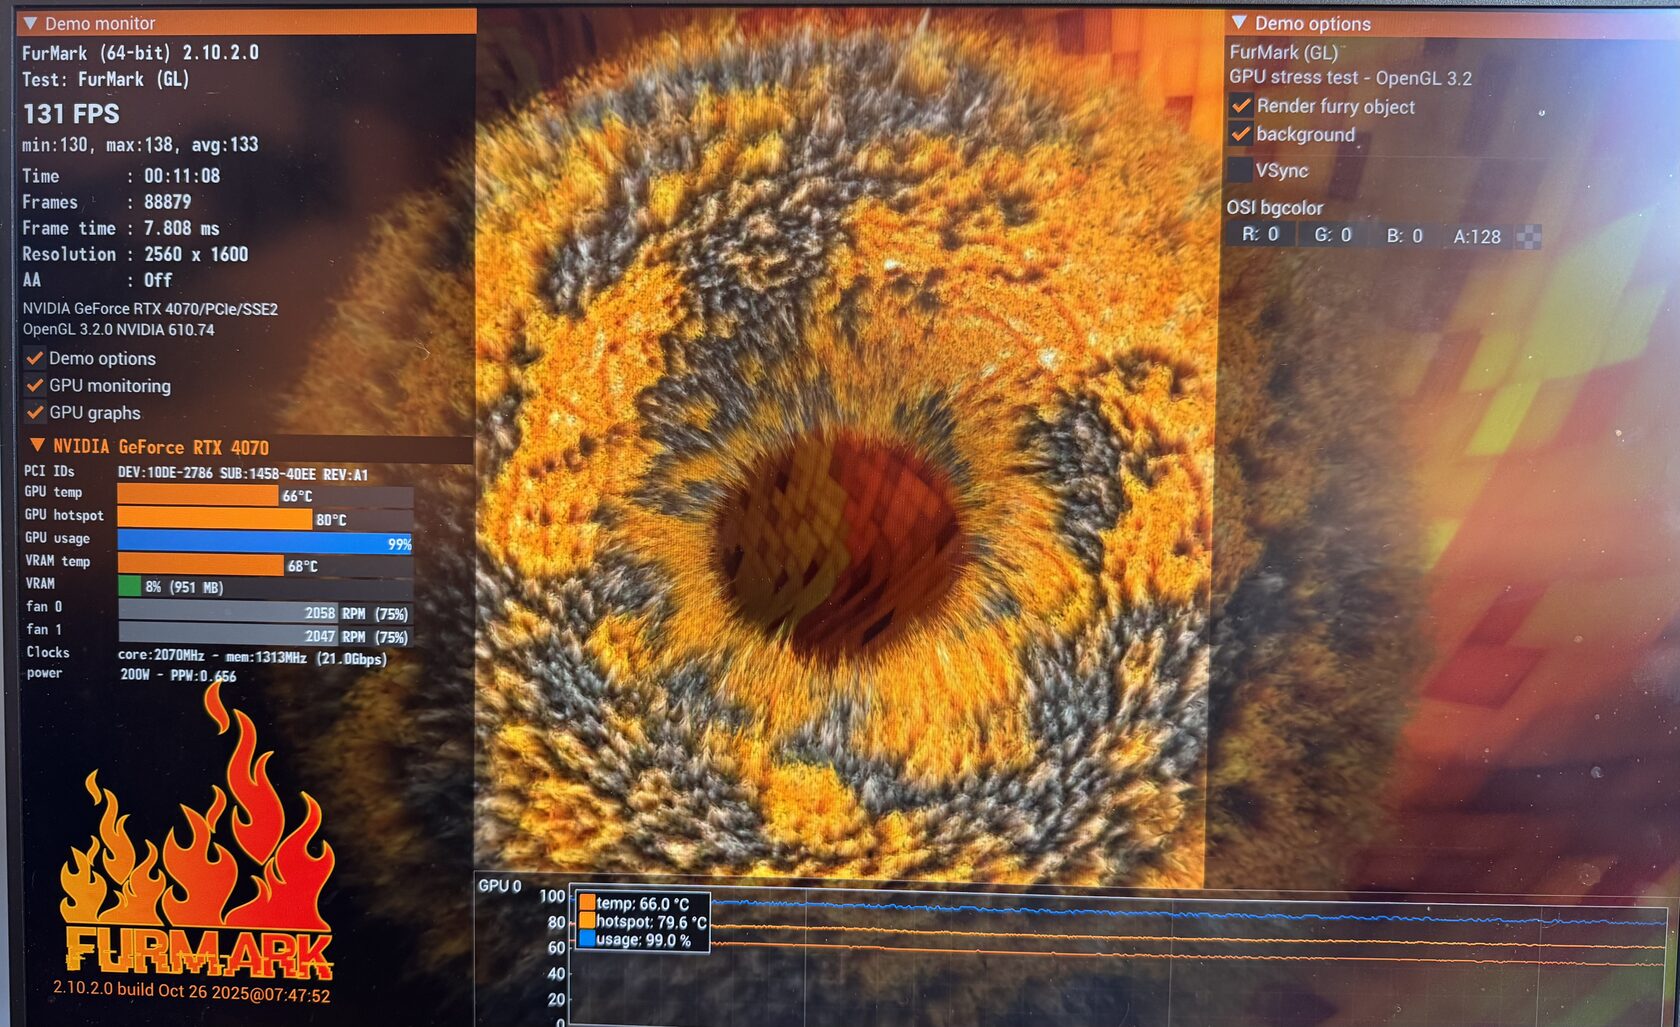This screenshot has height=1027, width=1680.
Task: Click the min:130, max:138, avg:133 line
Action: point(140,145)
